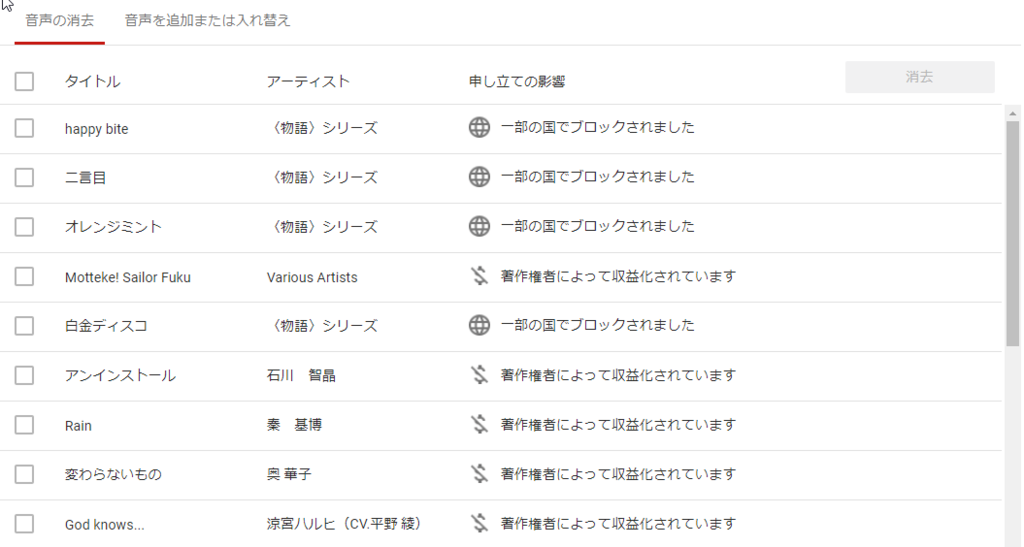Click globe icon in 白金ディスコ row

click(479, 325)
